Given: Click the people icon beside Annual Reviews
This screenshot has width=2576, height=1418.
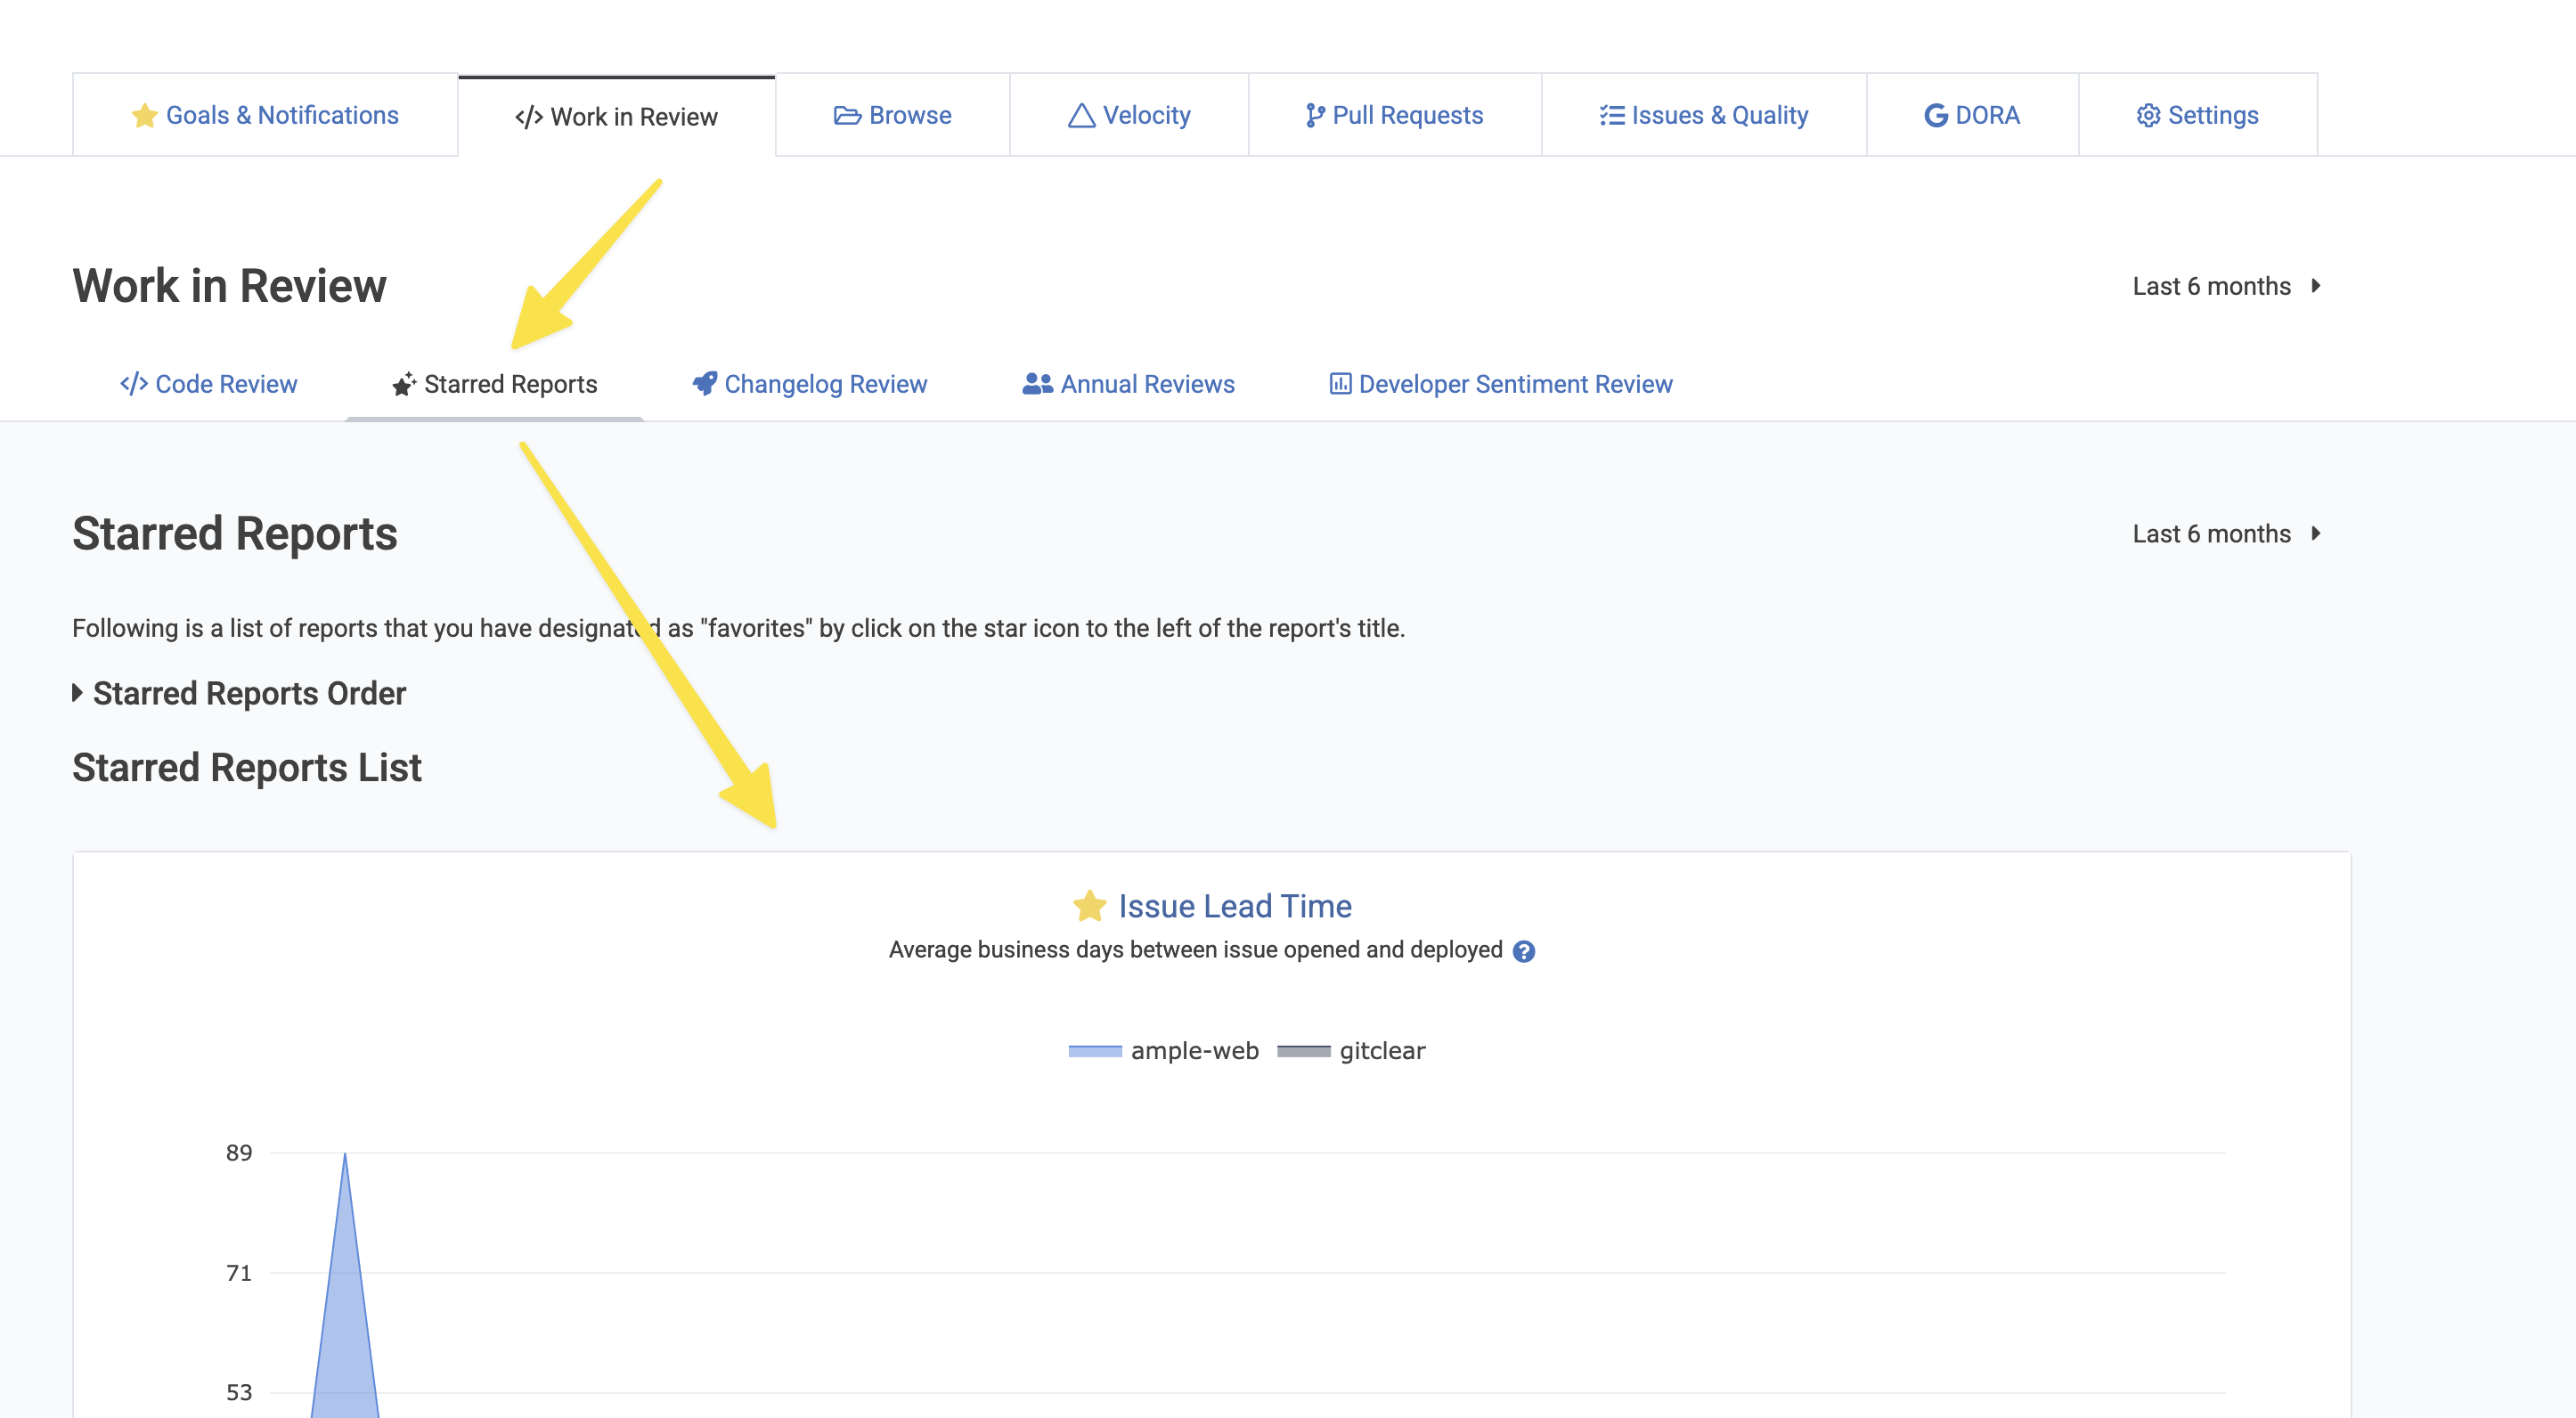Looking at the screenshot, I should (1037, 384).
